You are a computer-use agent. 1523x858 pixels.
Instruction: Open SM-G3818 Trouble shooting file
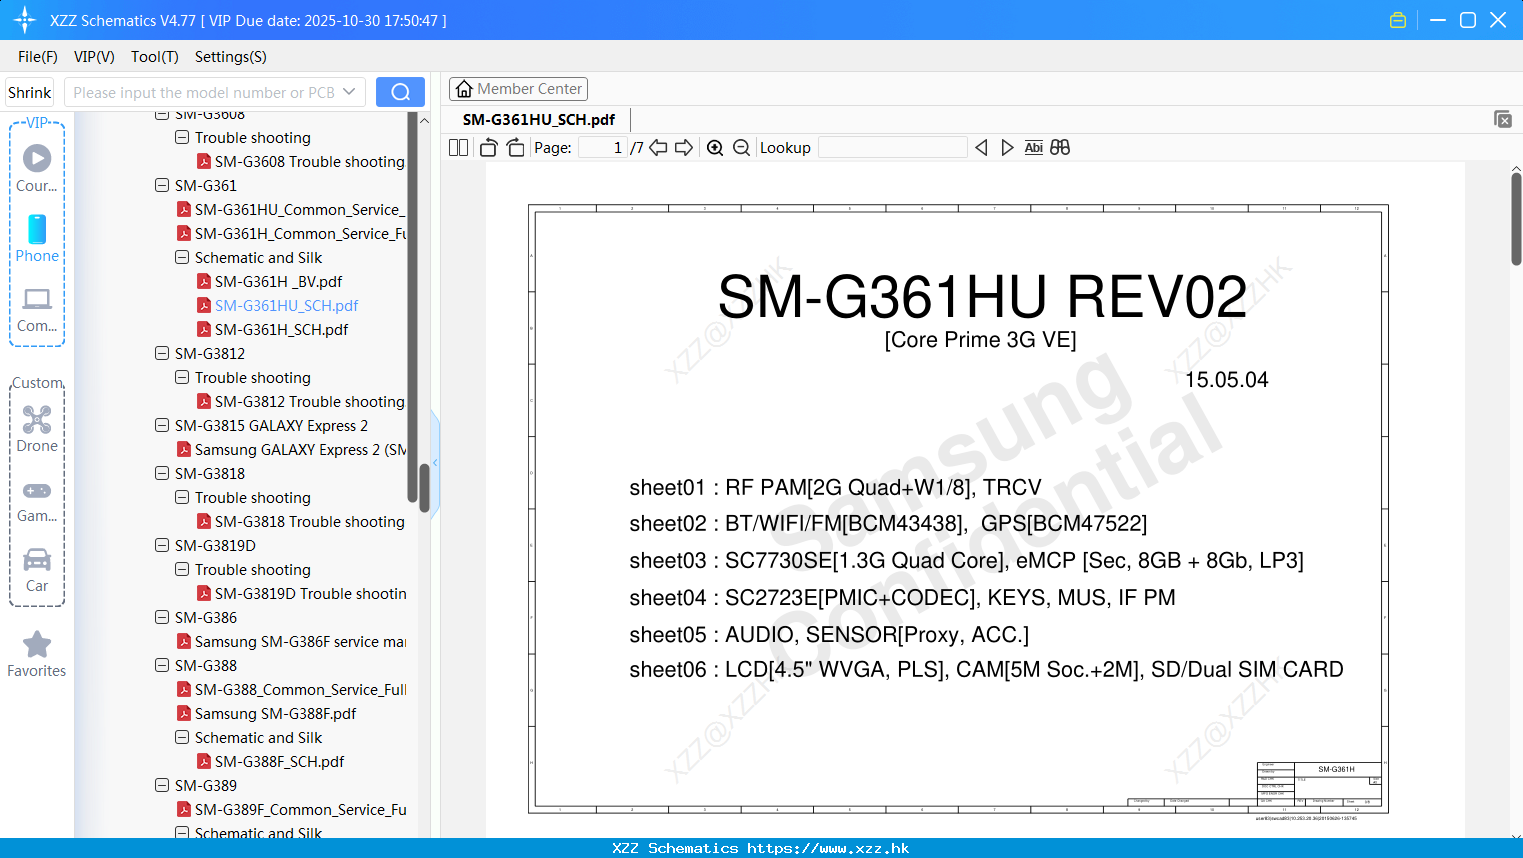click(300, 521)
